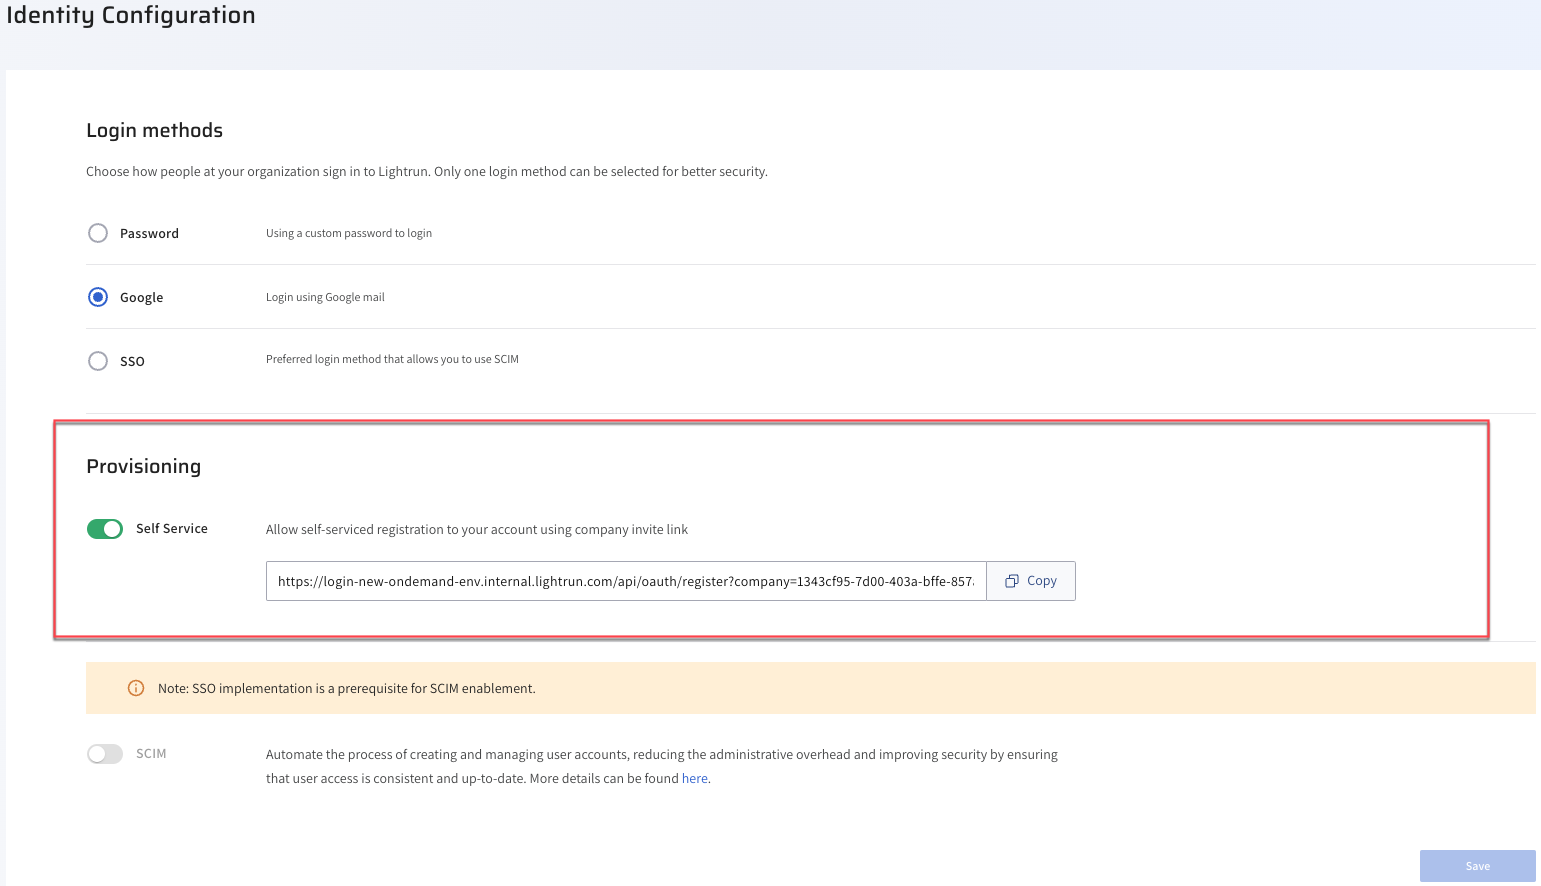Disable the Self Service toggle

coord(105,529)
